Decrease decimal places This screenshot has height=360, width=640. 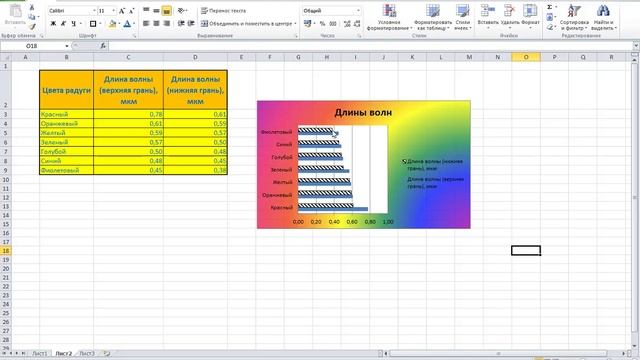tap(357, 24)
